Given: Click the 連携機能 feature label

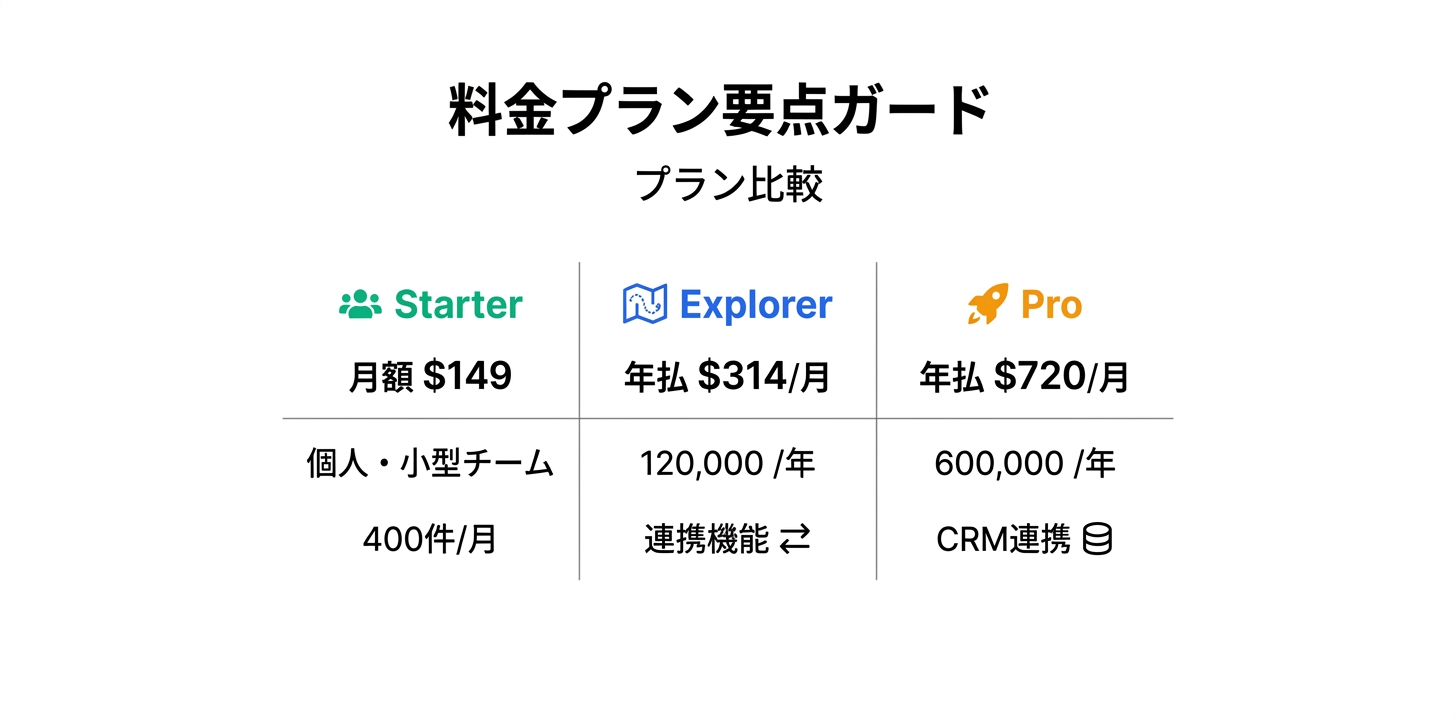Looking at the screenshot, I should 706,541.
